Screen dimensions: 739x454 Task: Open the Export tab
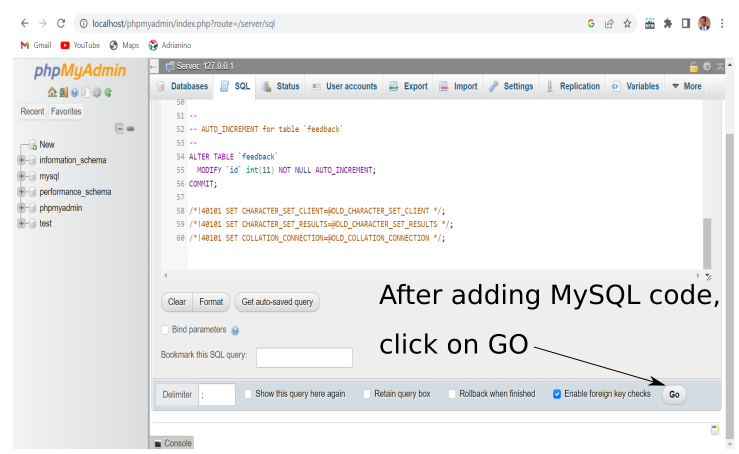pyautogui.click(x=408, y=86)
